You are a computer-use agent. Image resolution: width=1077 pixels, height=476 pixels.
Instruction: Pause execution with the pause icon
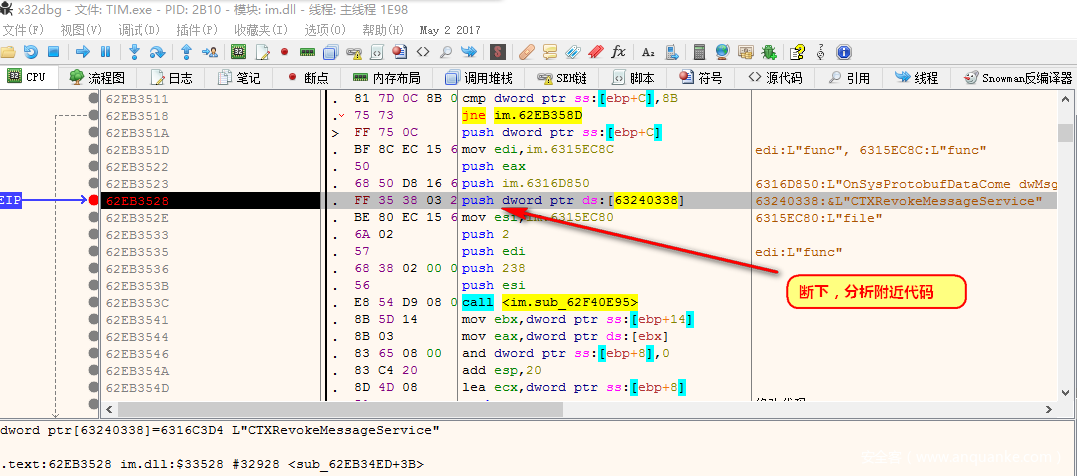[x=105, y=52]
